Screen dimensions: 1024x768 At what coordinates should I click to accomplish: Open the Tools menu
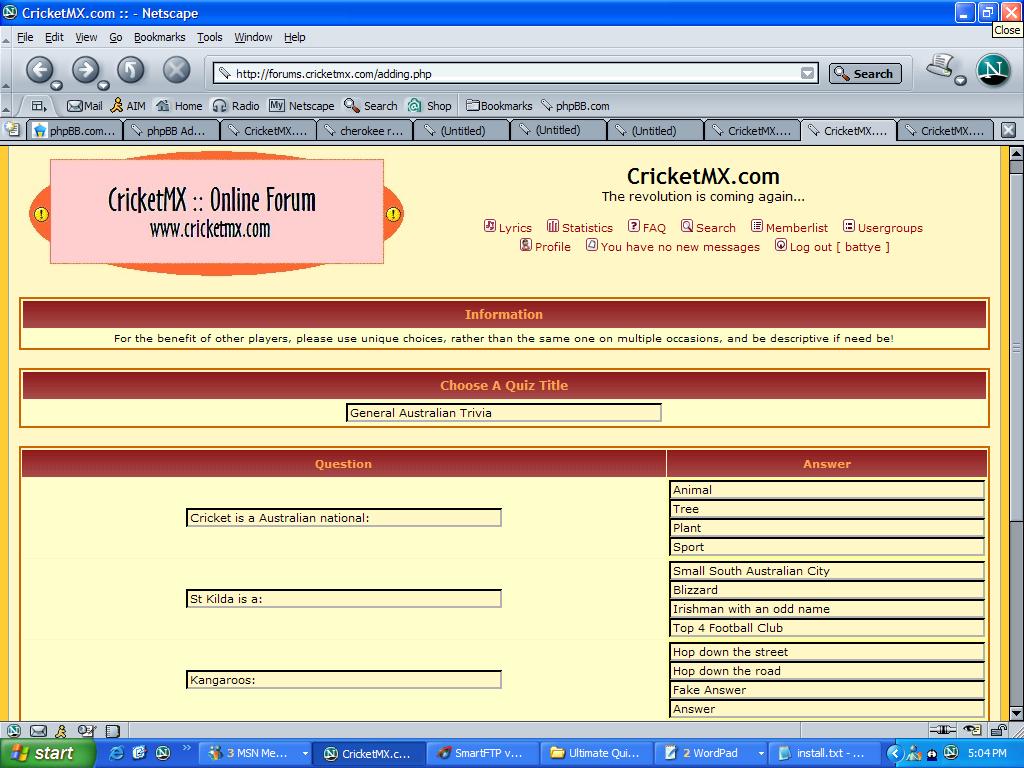pyautogui.click(x=210, y=37)
